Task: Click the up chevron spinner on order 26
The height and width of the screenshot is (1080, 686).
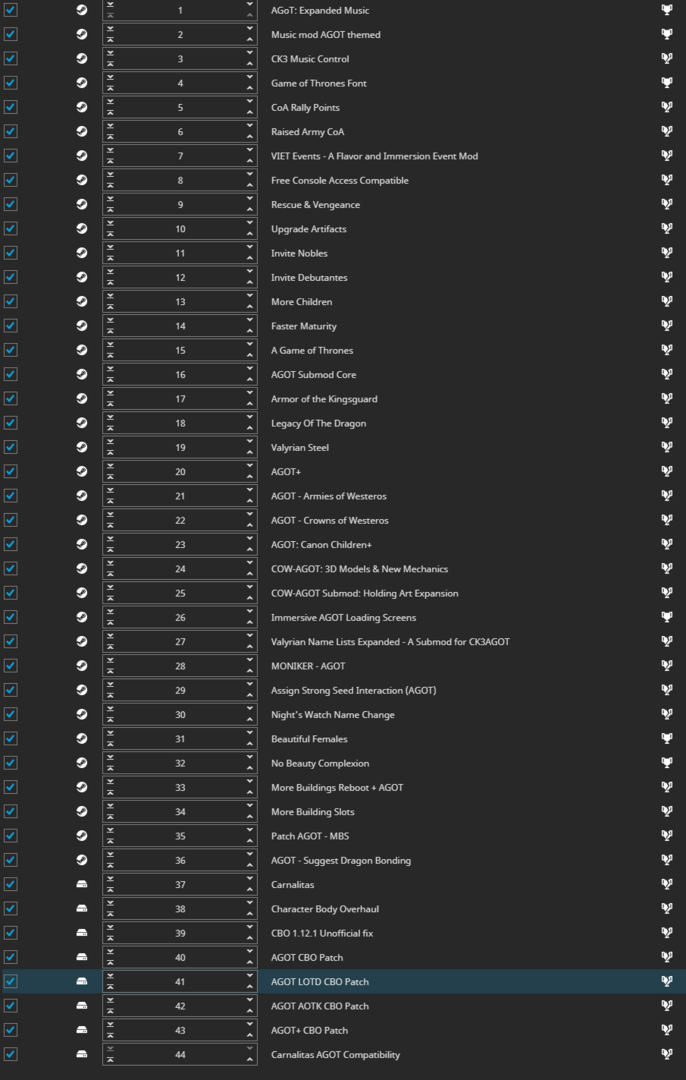Action: (249, 622)
